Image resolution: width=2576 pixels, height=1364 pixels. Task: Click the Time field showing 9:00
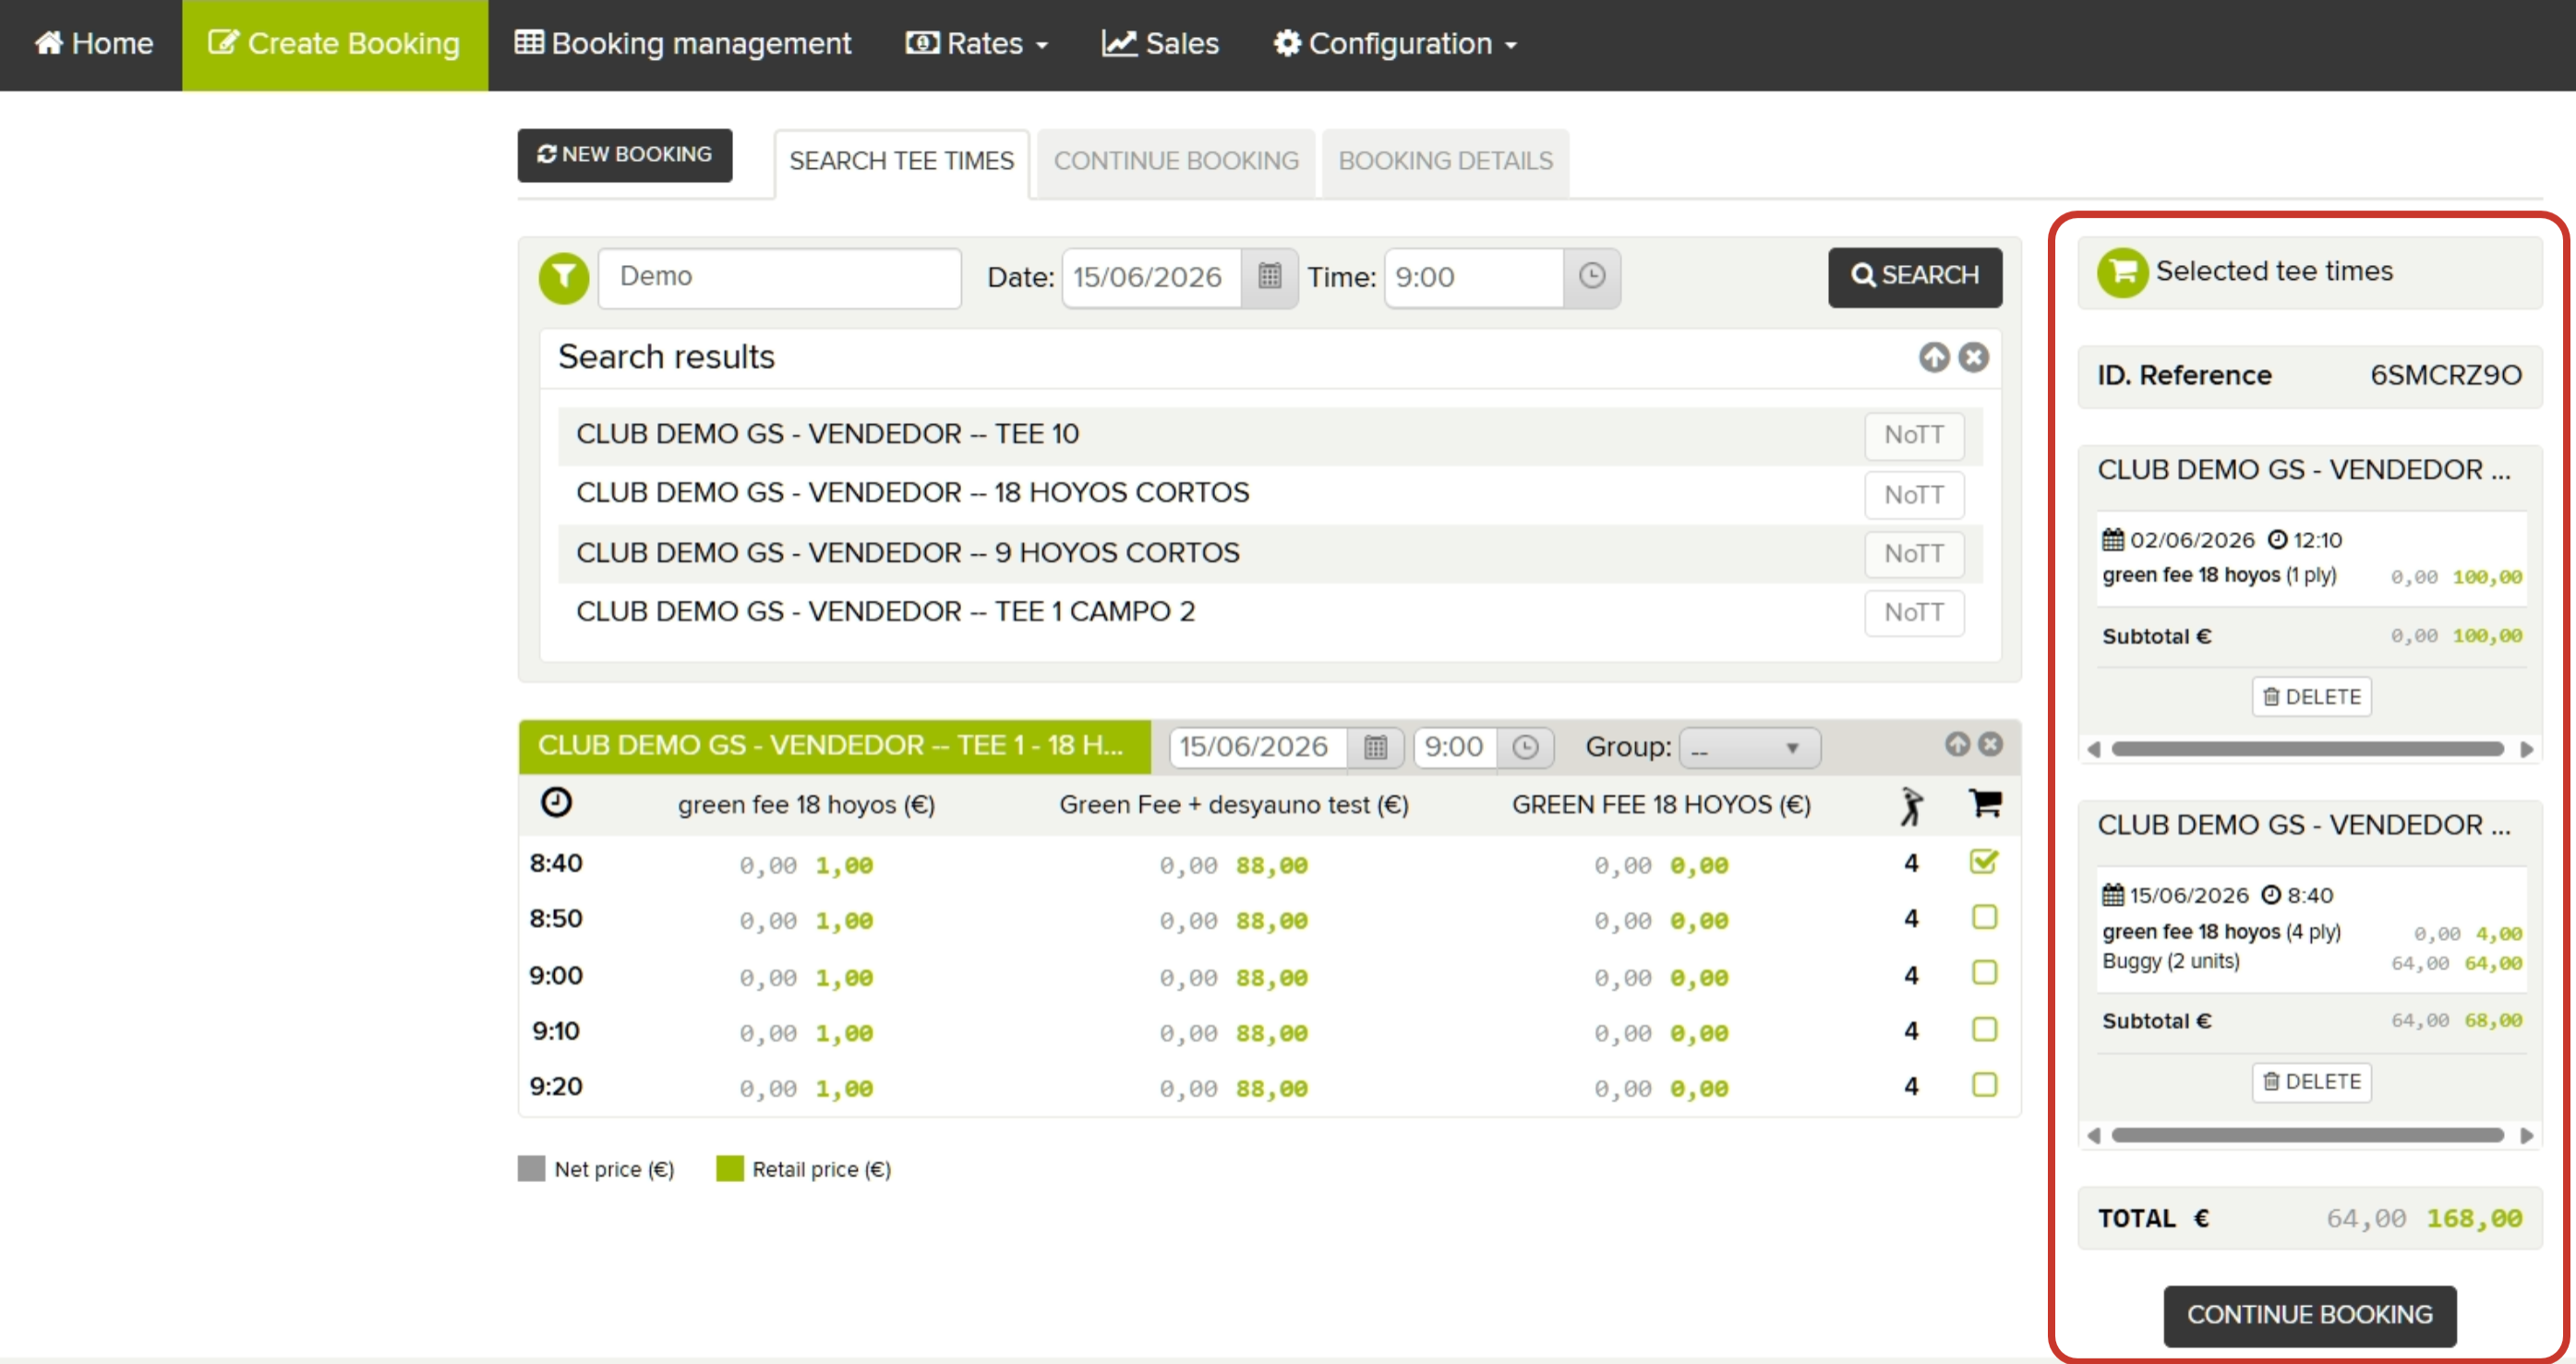pyautogui.click(x=1474, y=277)
